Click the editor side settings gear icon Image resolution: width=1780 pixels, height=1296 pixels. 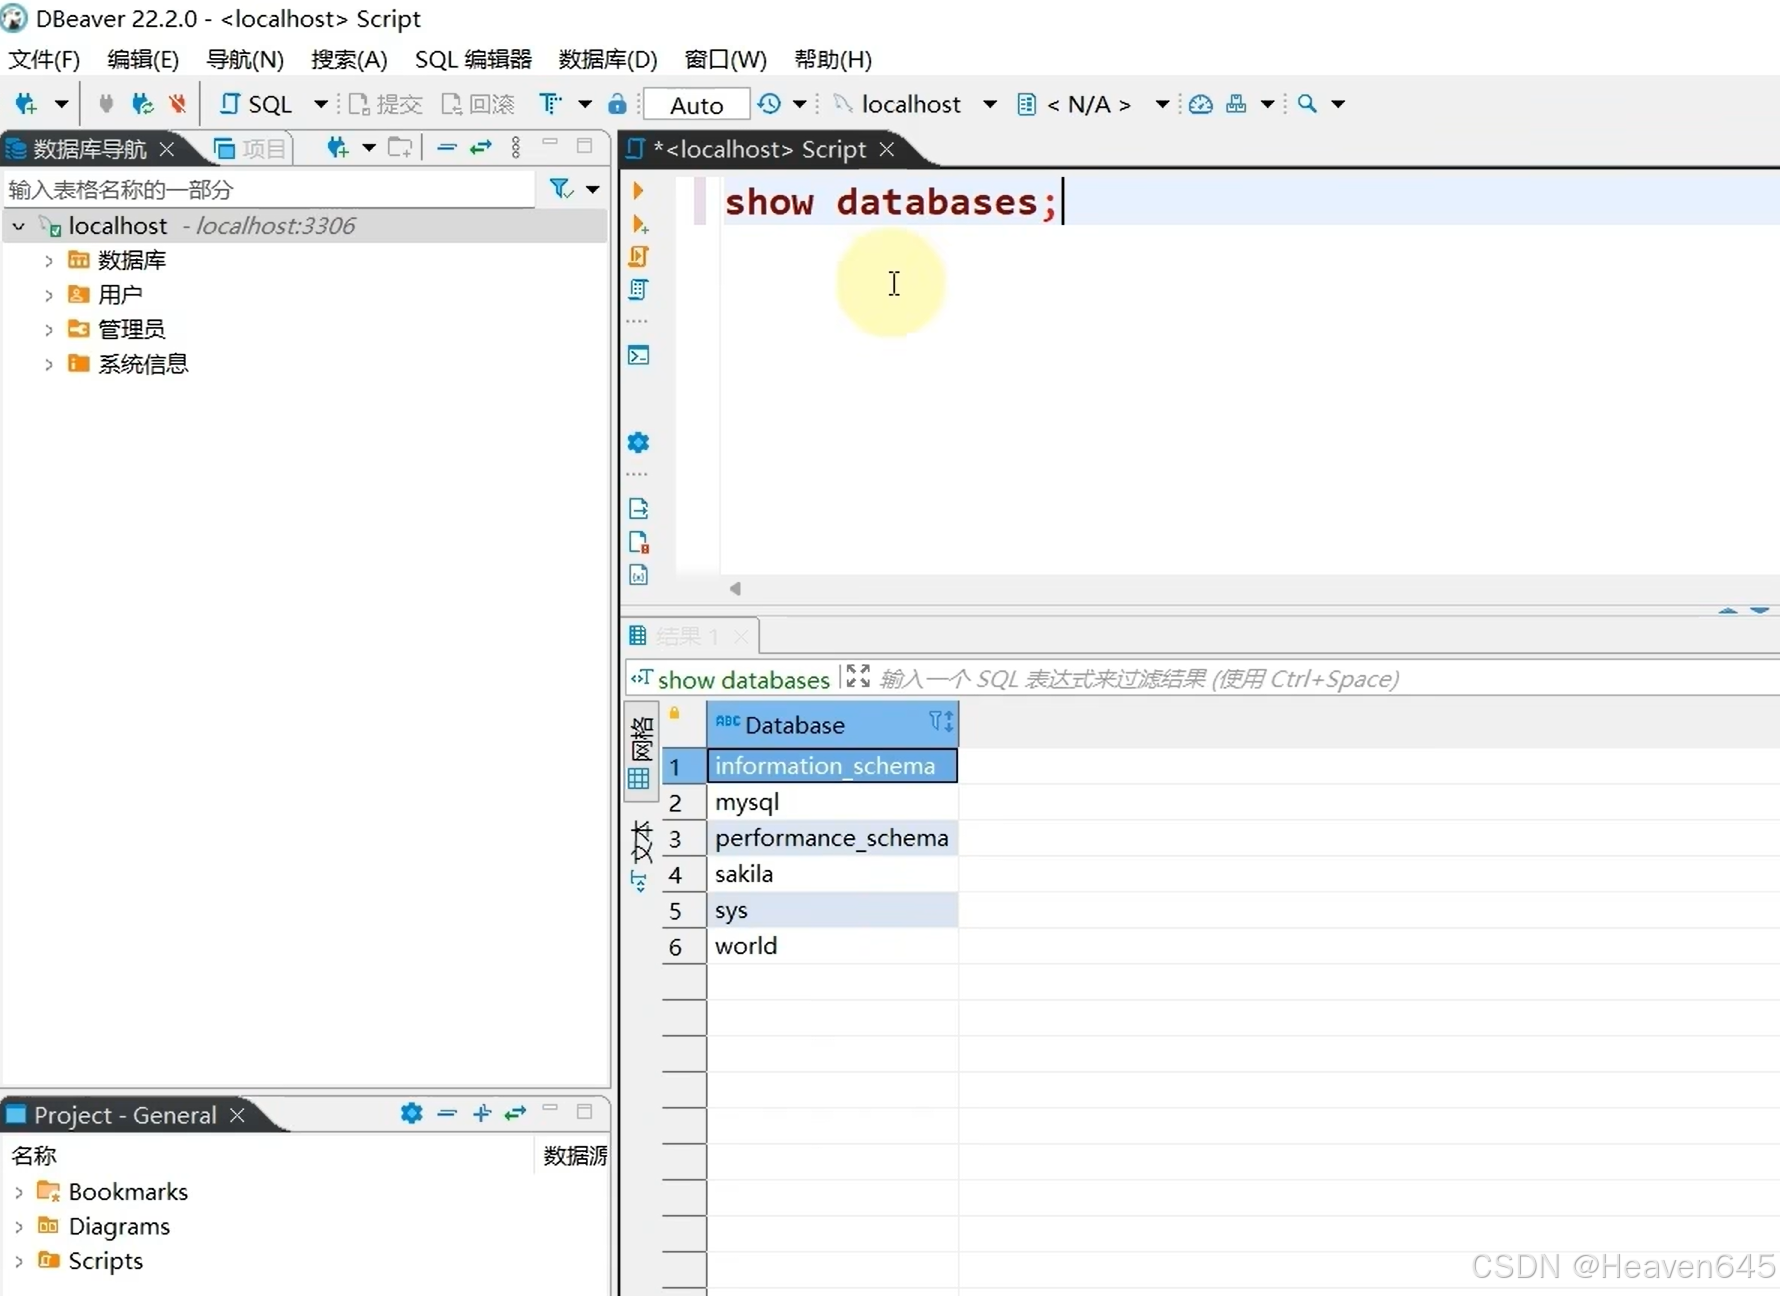click(x=639, y=442)
